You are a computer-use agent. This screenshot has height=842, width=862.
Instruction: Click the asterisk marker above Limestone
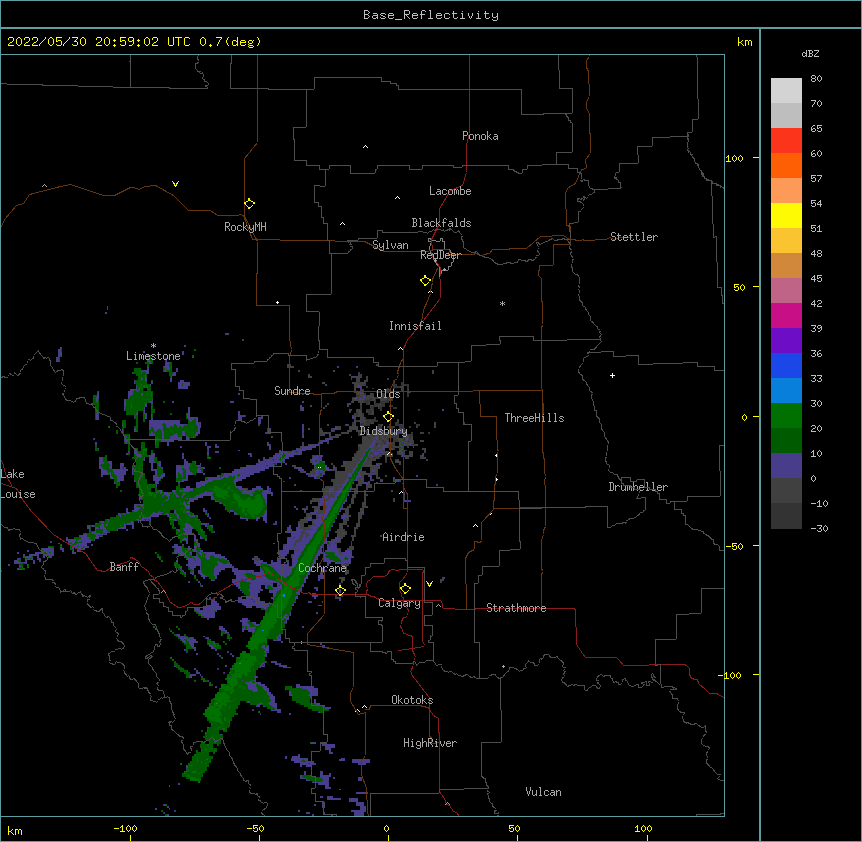tap(153, 346)
